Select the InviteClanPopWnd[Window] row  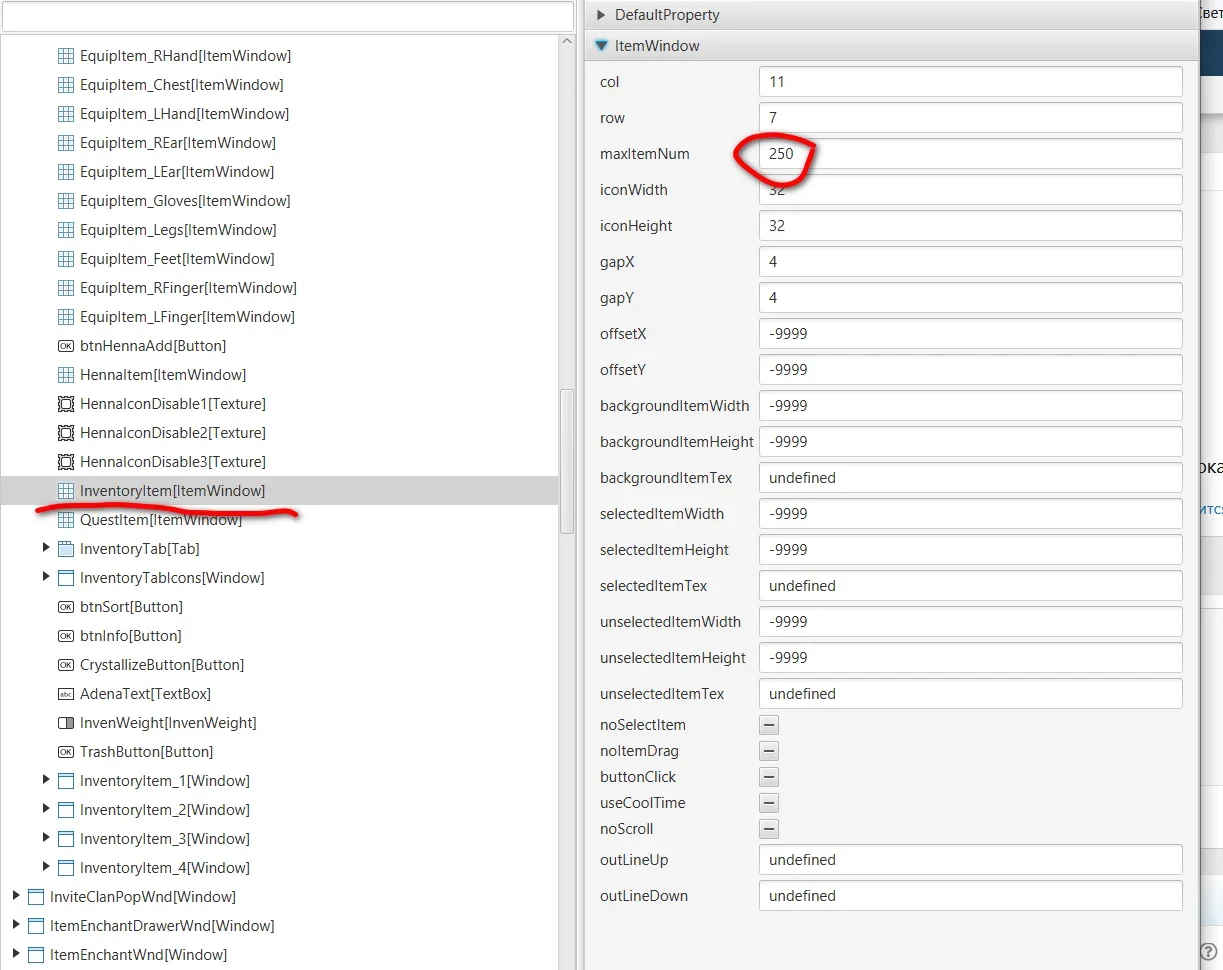279,897
